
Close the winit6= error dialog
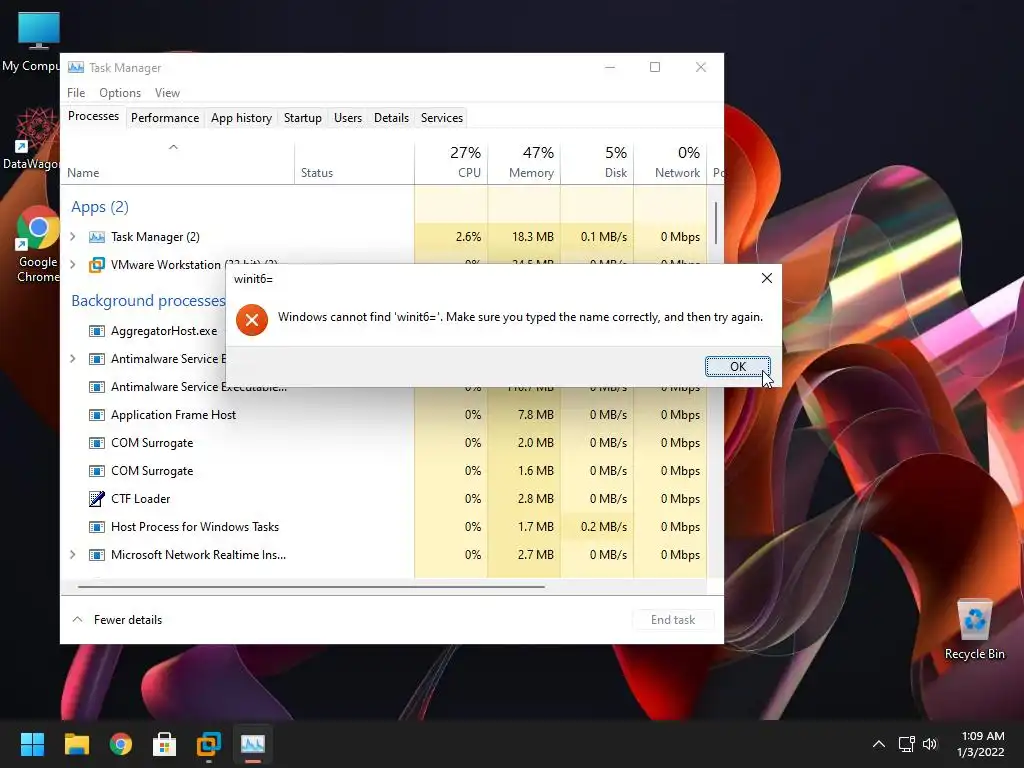coord(767,278)
